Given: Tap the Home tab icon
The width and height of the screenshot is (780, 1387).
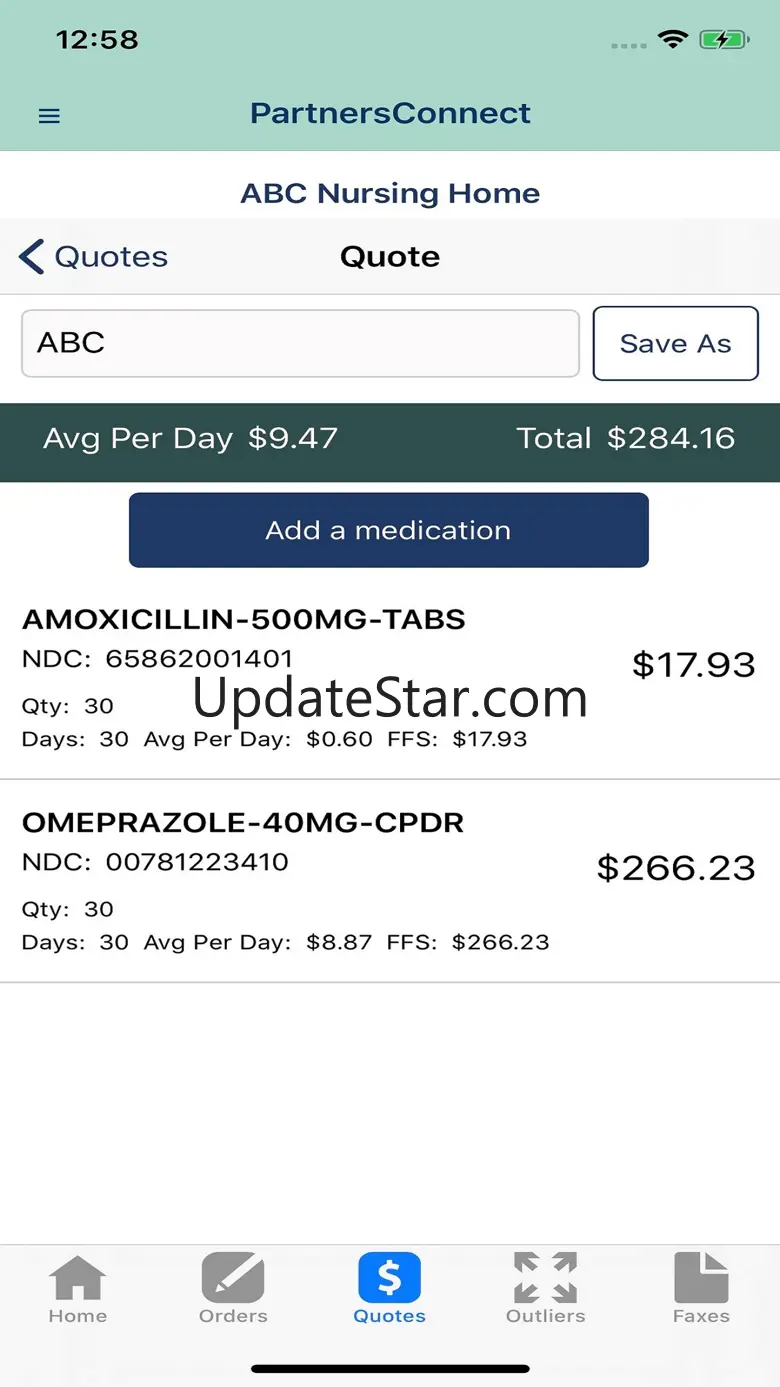Looking at the screenshot, I should pyautogui.click(x=78, y=1278).
